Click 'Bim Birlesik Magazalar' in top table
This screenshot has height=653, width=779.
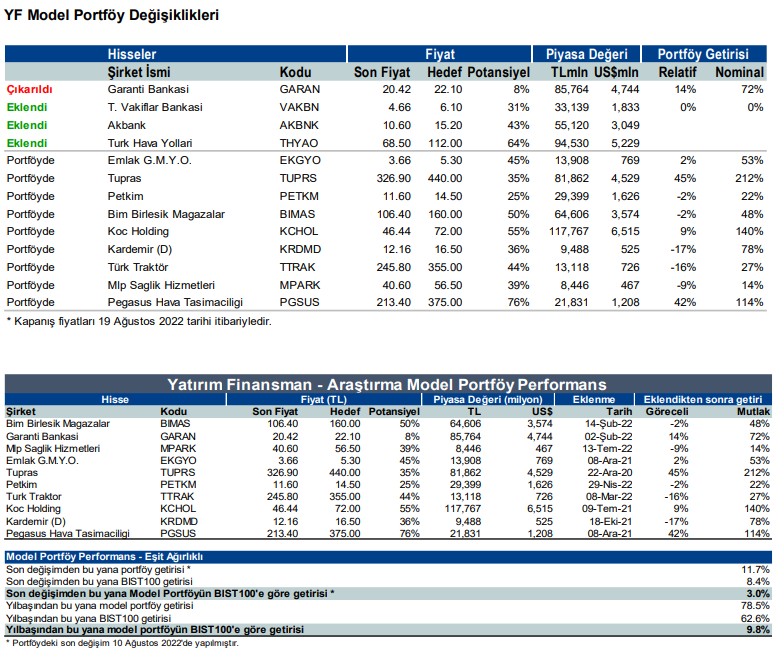(166, 214)
